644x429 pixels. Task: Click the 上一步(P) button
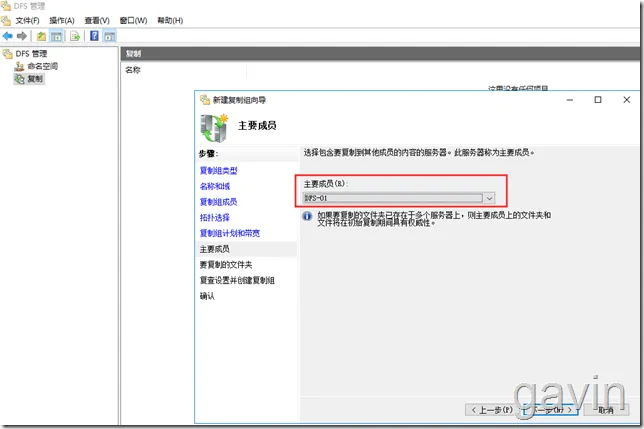[492, 410]
